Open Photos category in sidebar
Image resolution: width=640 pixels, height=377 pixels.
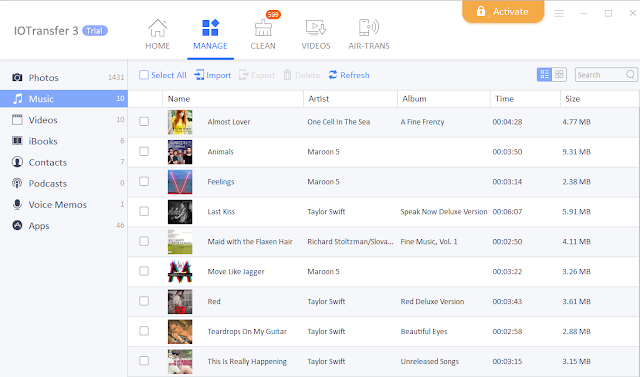coord(64,77)
